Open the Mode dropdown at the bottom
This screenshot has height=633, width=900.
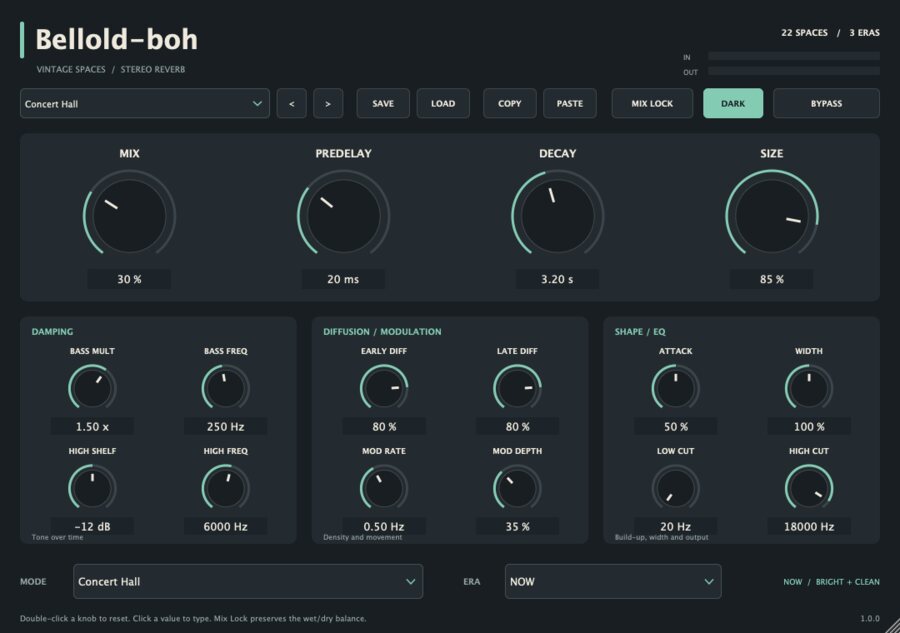[248, 581]
